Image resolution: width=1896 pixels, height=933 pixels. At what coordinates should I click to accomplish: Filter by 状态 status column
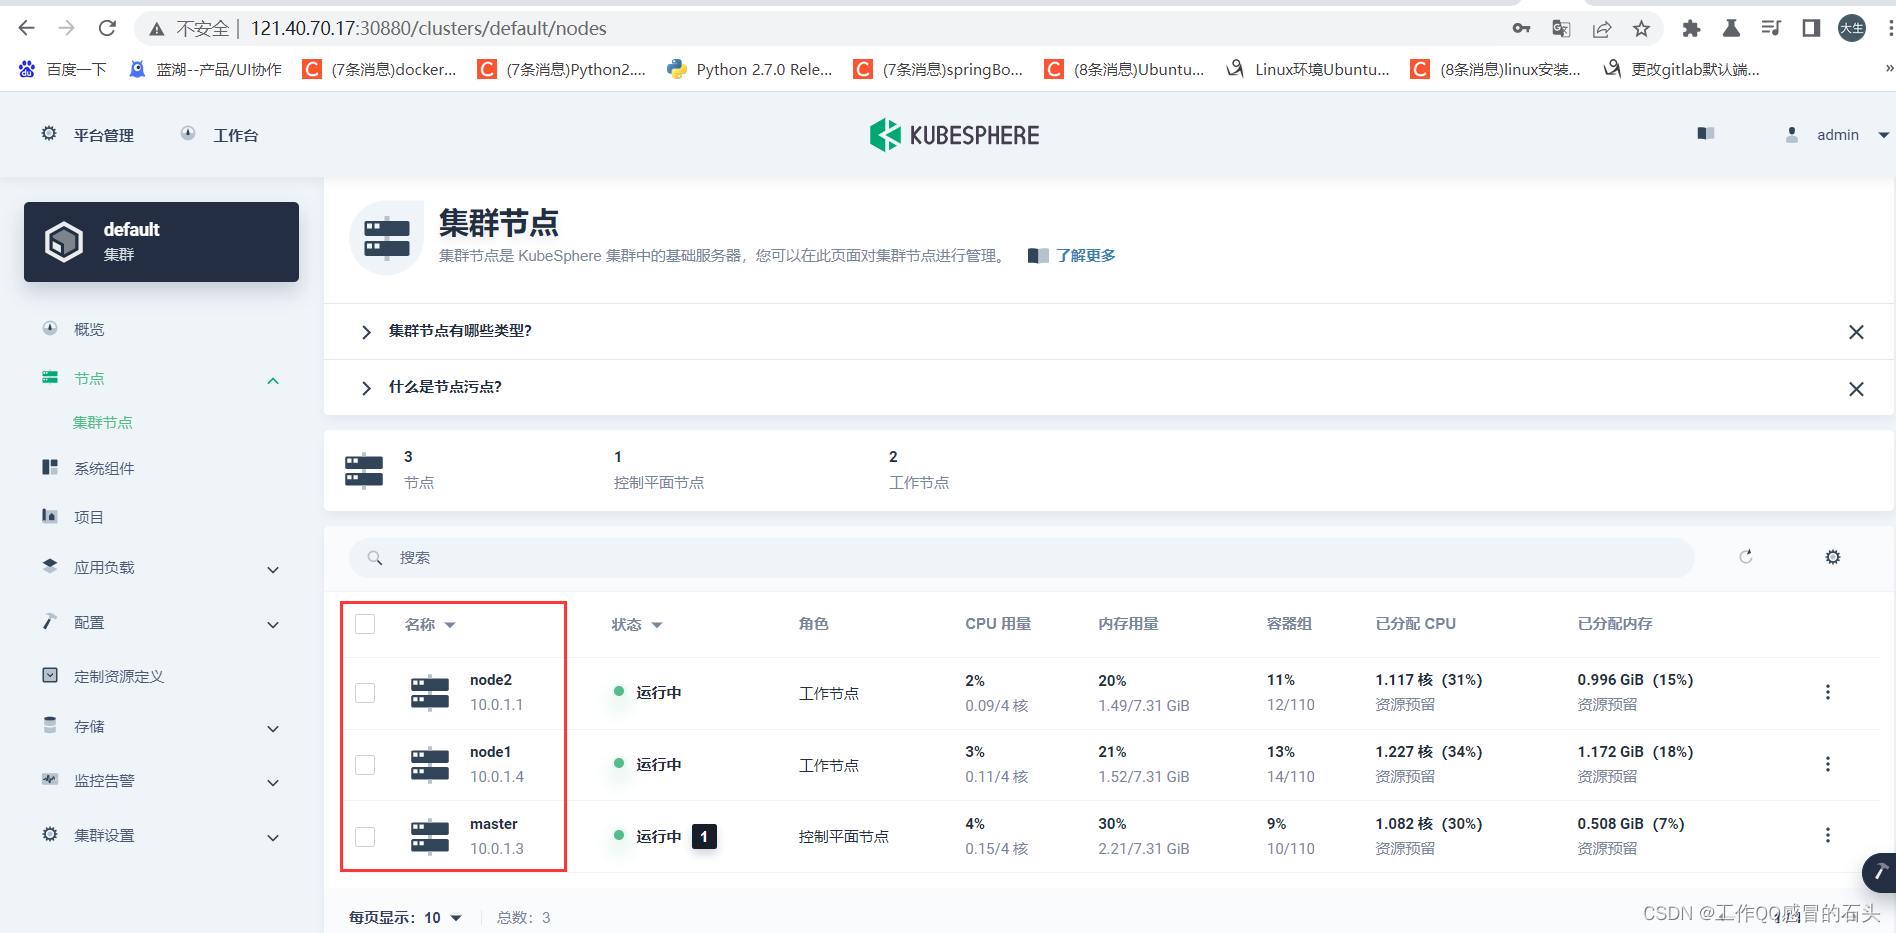[x=637, y=625]
